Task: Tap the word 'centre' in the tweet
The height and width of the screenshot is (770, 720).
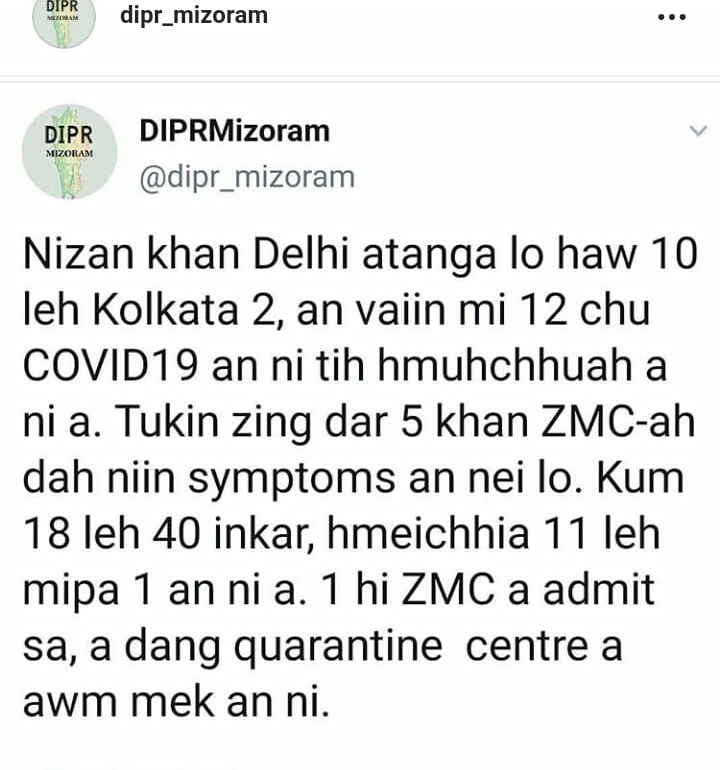Action: pyautogui.click(x=527, y=646)
